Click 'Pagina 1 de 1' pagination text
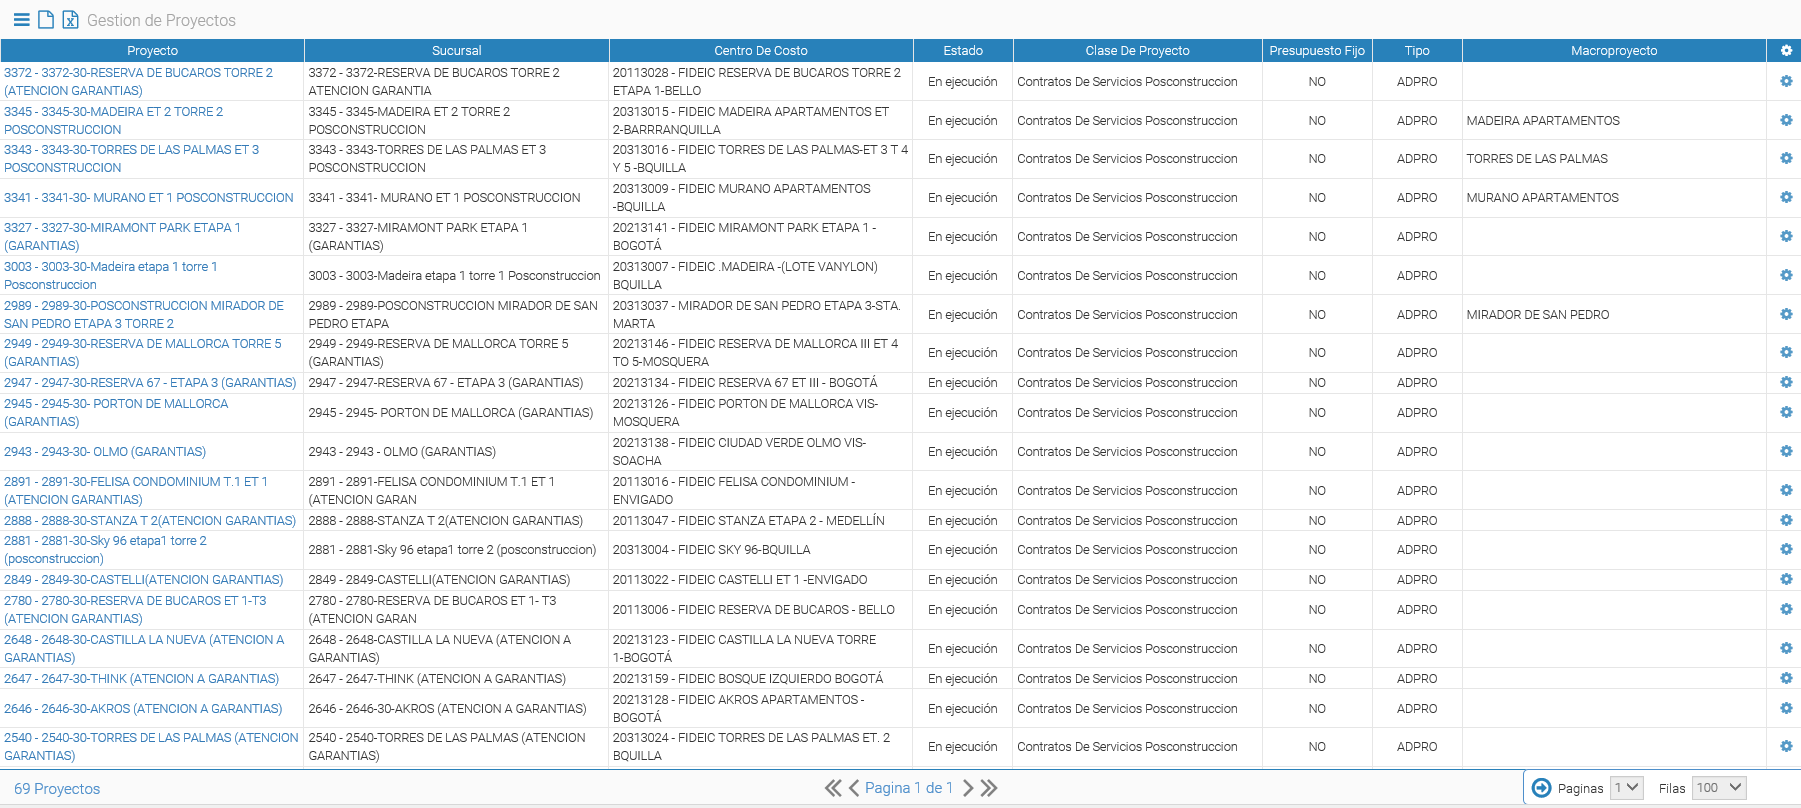Screen dimensions: 1801x808 click(x=909, y=788)
